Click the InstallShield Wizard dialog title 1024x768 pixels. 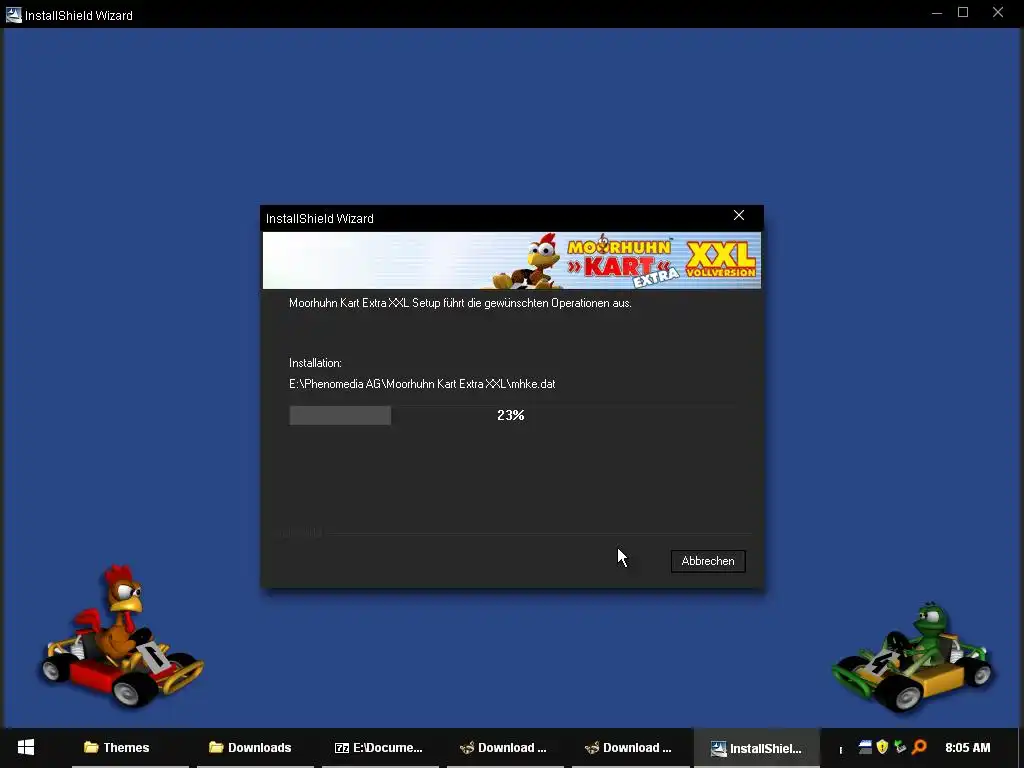(x=320, y=219)
